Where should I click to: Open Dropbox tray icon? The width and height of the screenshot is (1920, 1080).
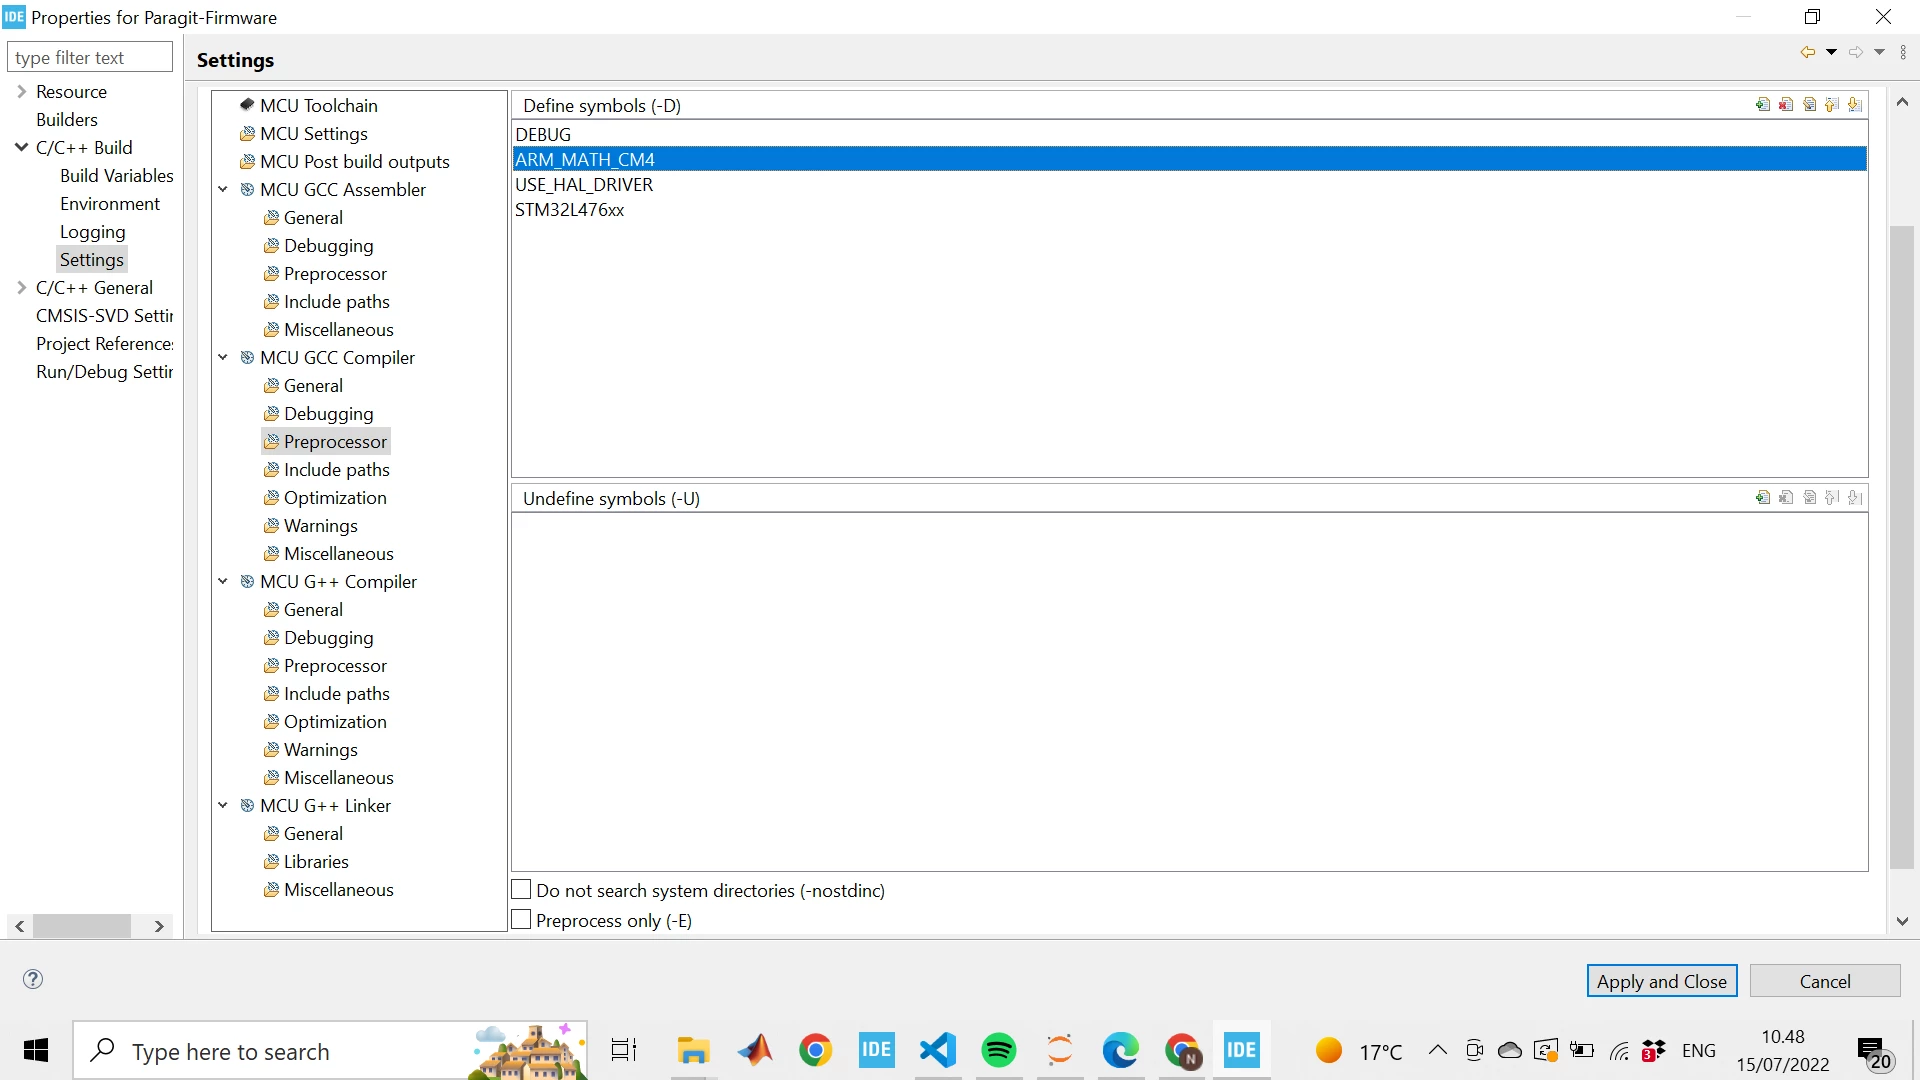tap(1653, 1050)
